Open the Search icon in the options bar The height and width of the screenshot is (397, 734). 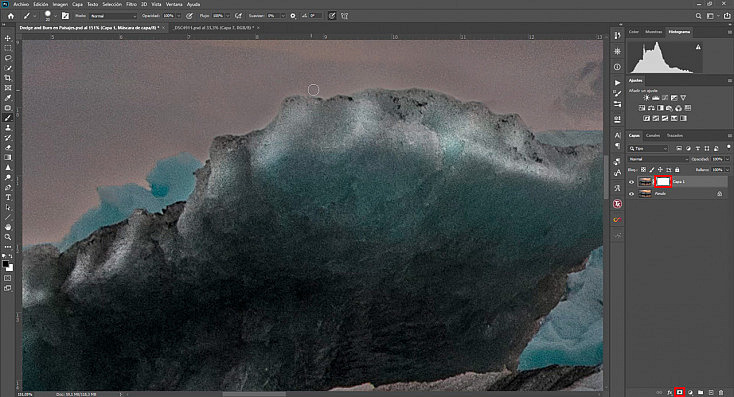pos(698,16)
